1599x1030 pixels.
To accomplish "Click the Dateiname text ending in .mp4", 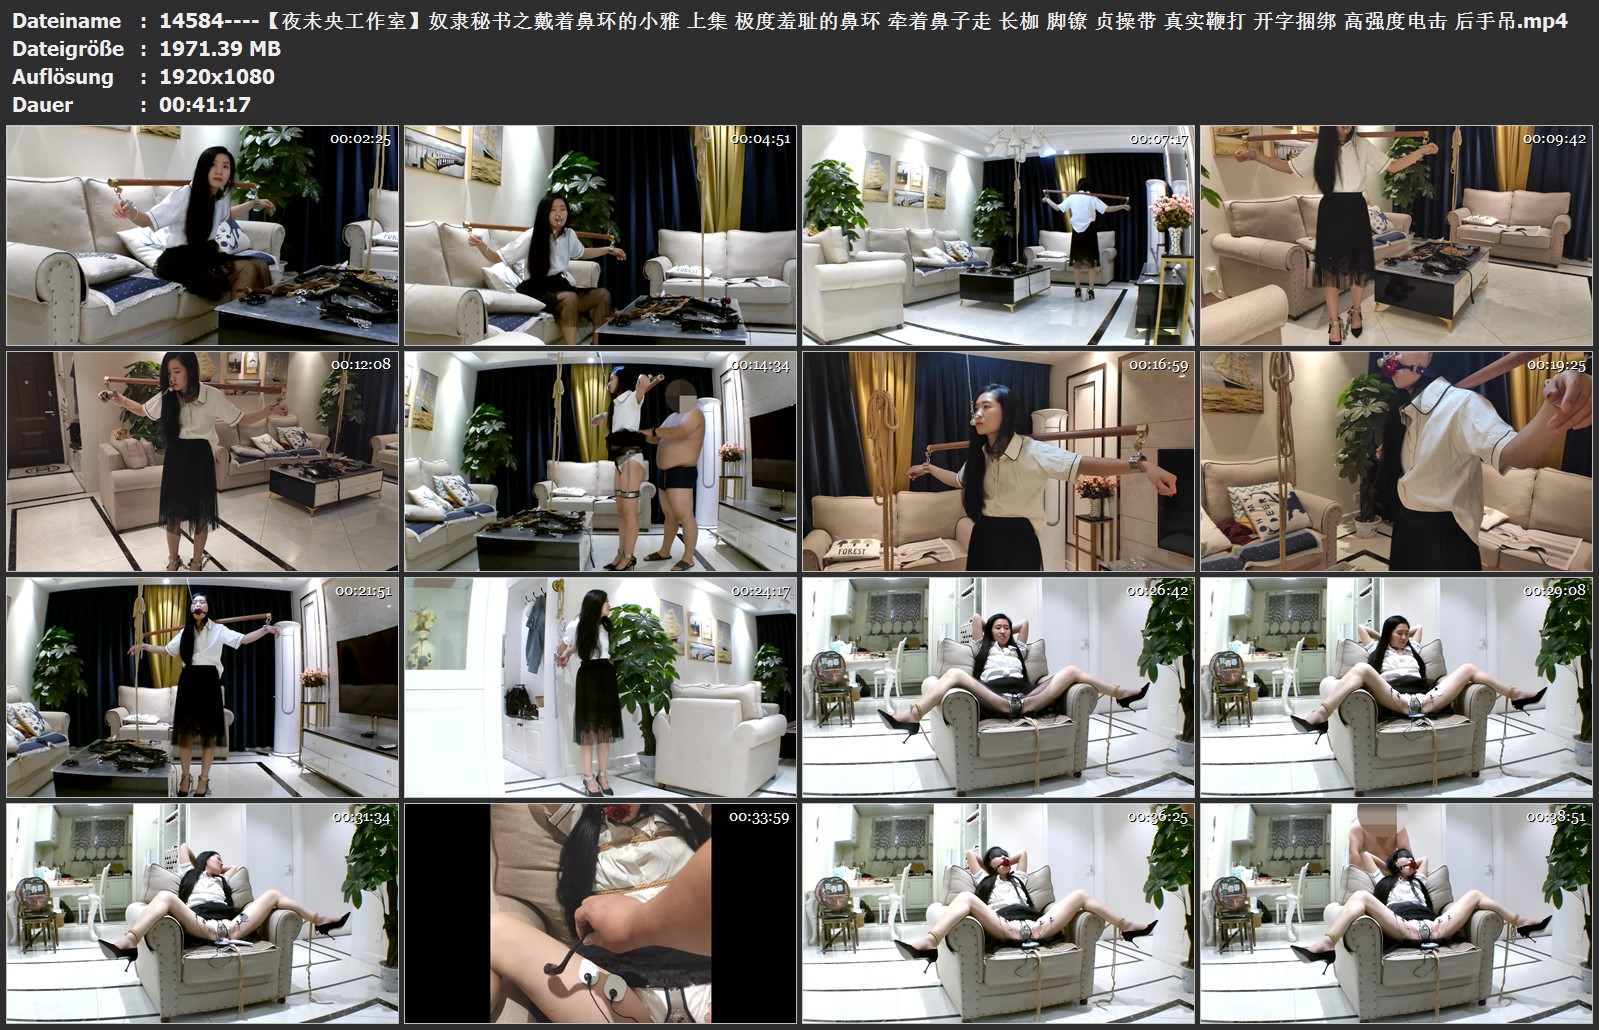I will pyautogui.click(x=863, y=21).
